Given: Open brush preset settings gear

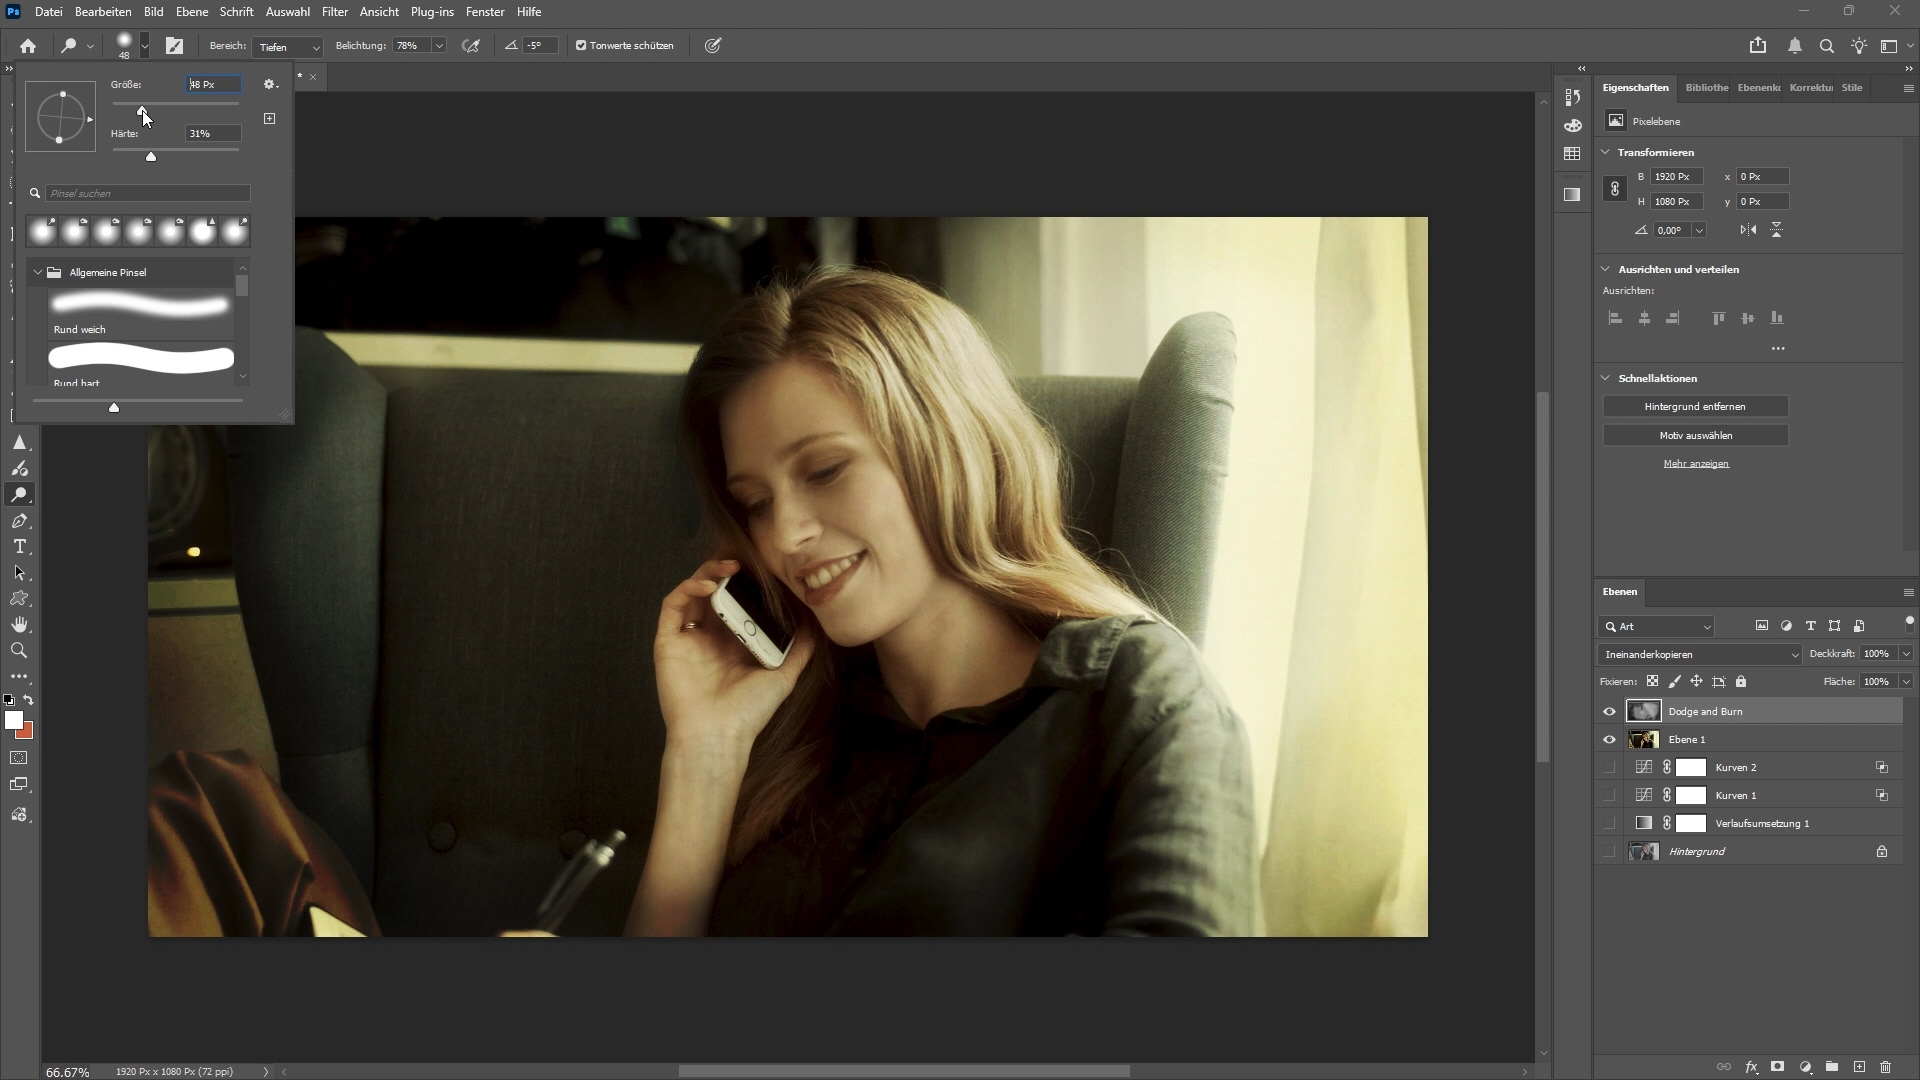Looking at the screenshot, I should (x=269, y=85).
